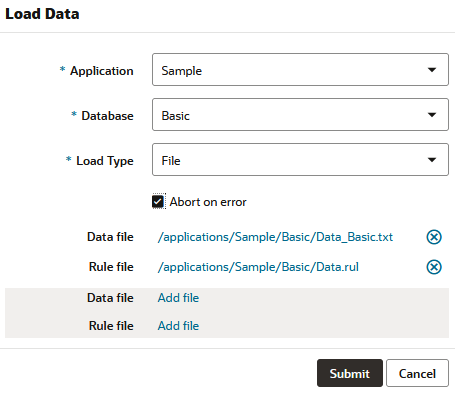The width and height of the screenshot is (455, 394).
Task: Cancel the Load Data dialog
Action: [417, 373]
